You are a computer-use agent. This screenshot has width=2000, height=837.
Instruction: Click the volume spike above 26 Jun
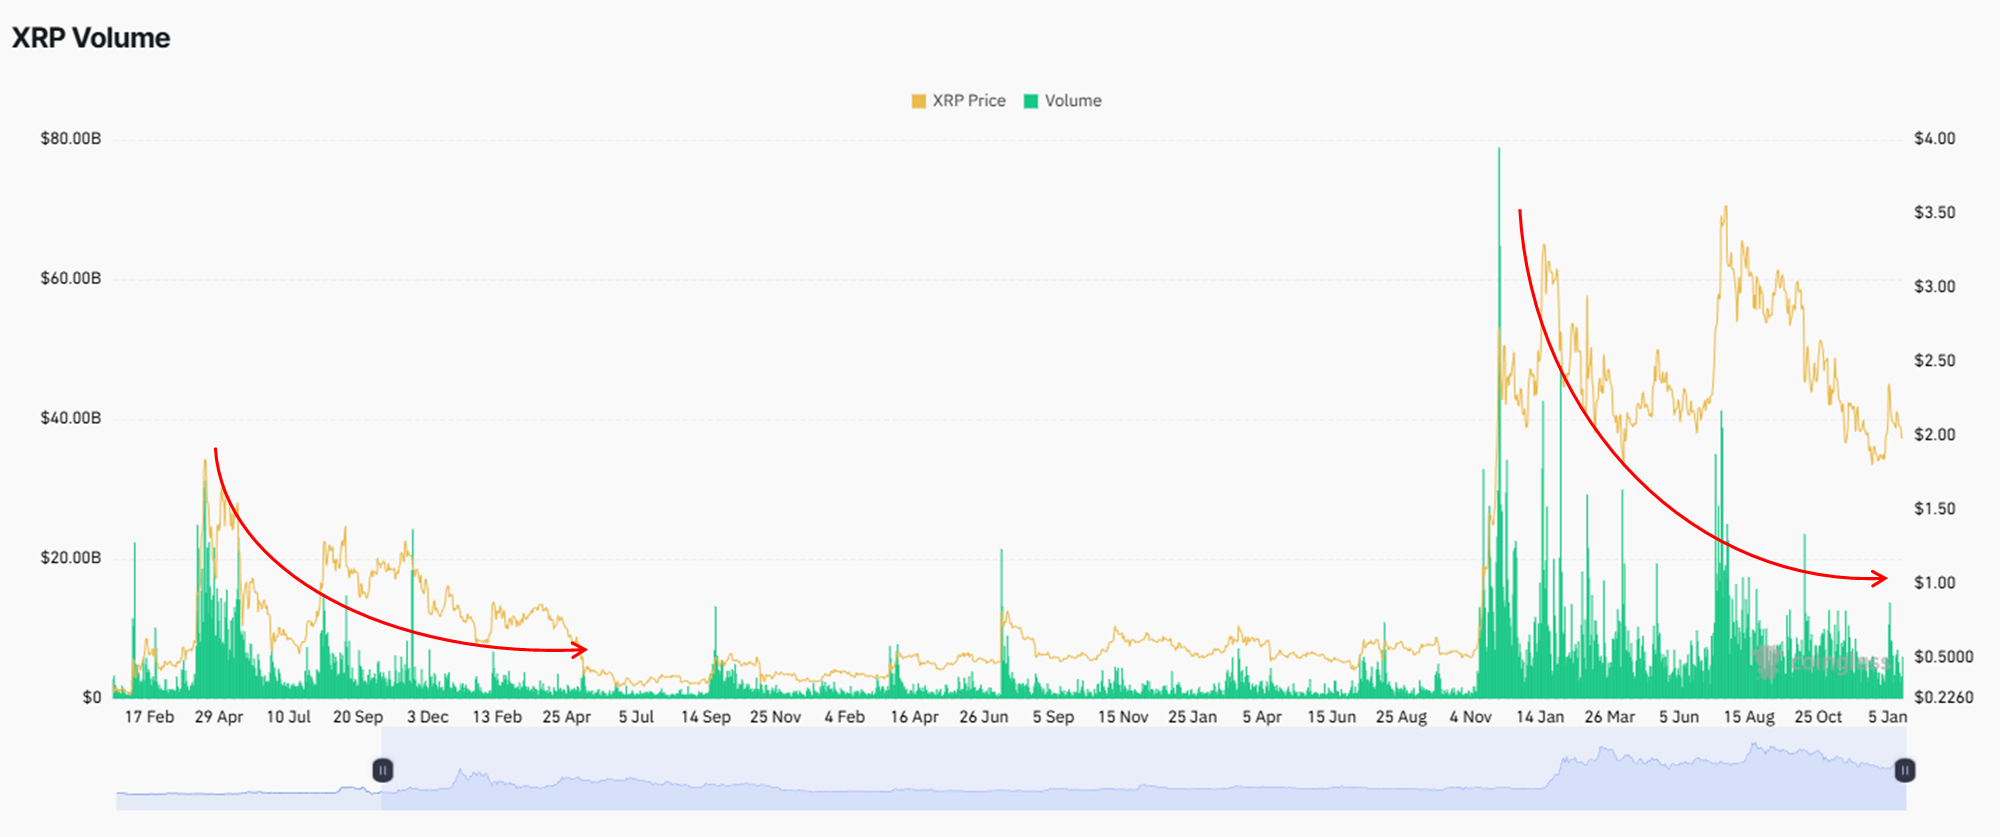1001,553
